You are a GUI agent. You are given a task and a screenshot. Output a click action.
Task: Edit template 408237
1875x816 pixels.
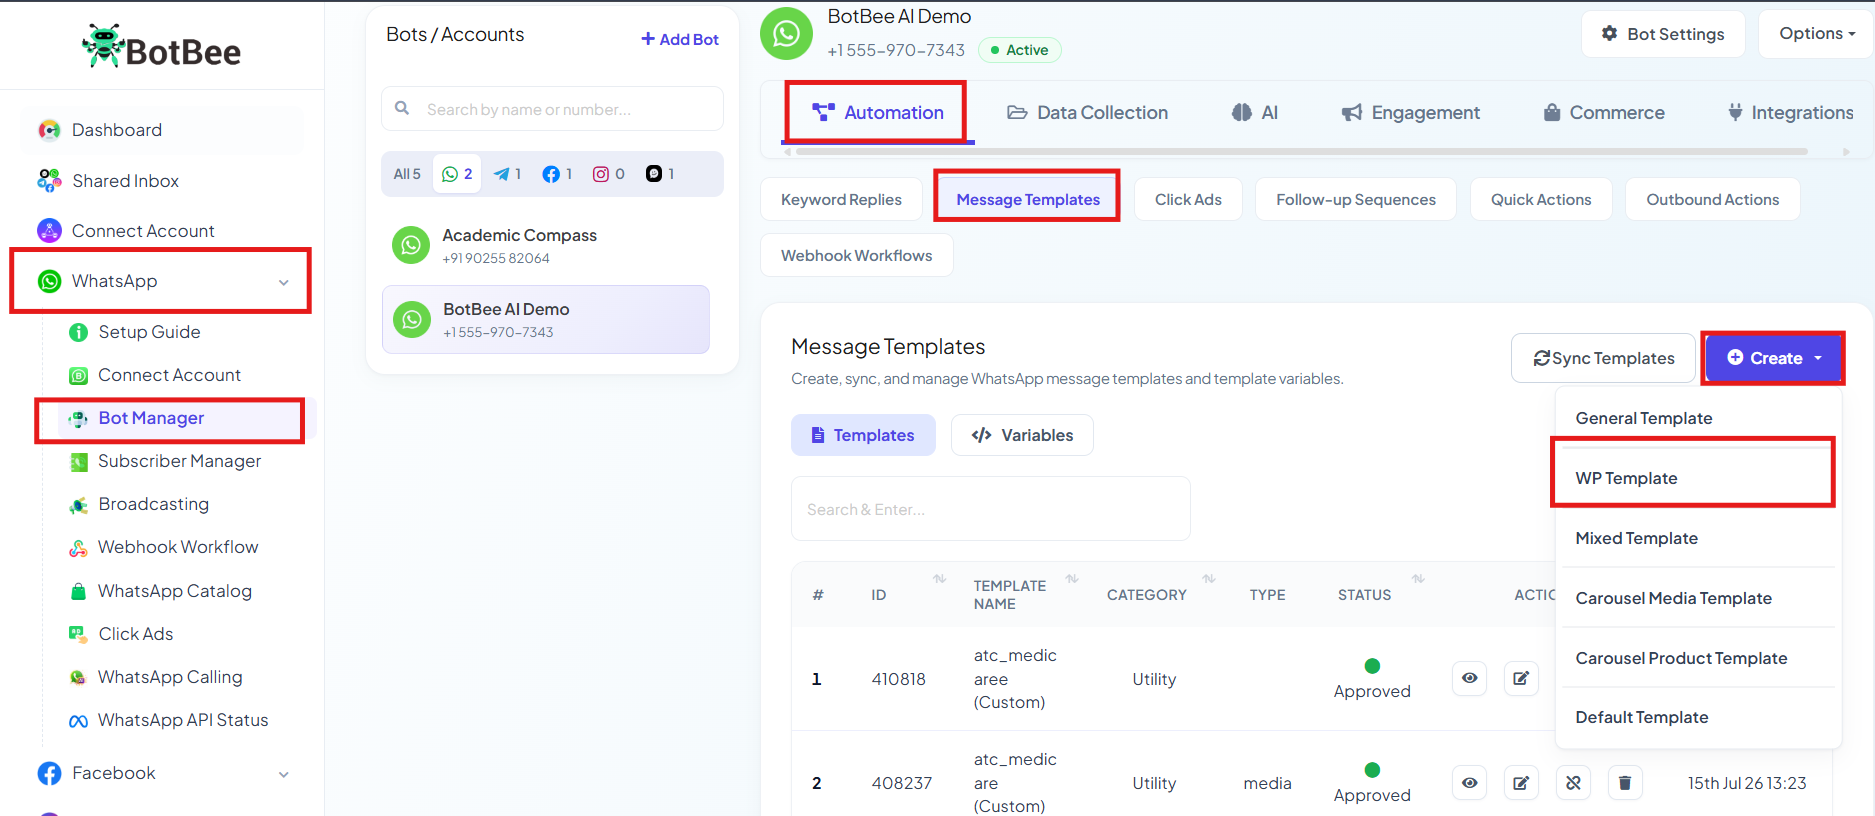[x=1521, y=783]
